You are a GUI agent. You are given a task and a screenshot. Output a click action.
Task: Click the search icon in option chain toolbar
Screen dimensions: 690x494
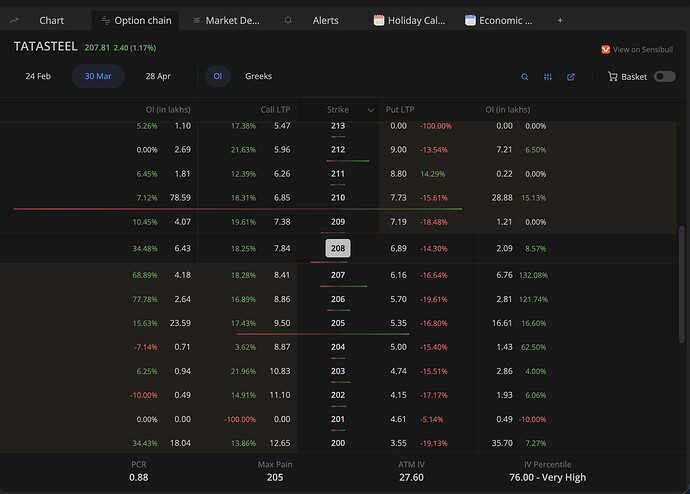pyautogui.click(x=525, y=77)
